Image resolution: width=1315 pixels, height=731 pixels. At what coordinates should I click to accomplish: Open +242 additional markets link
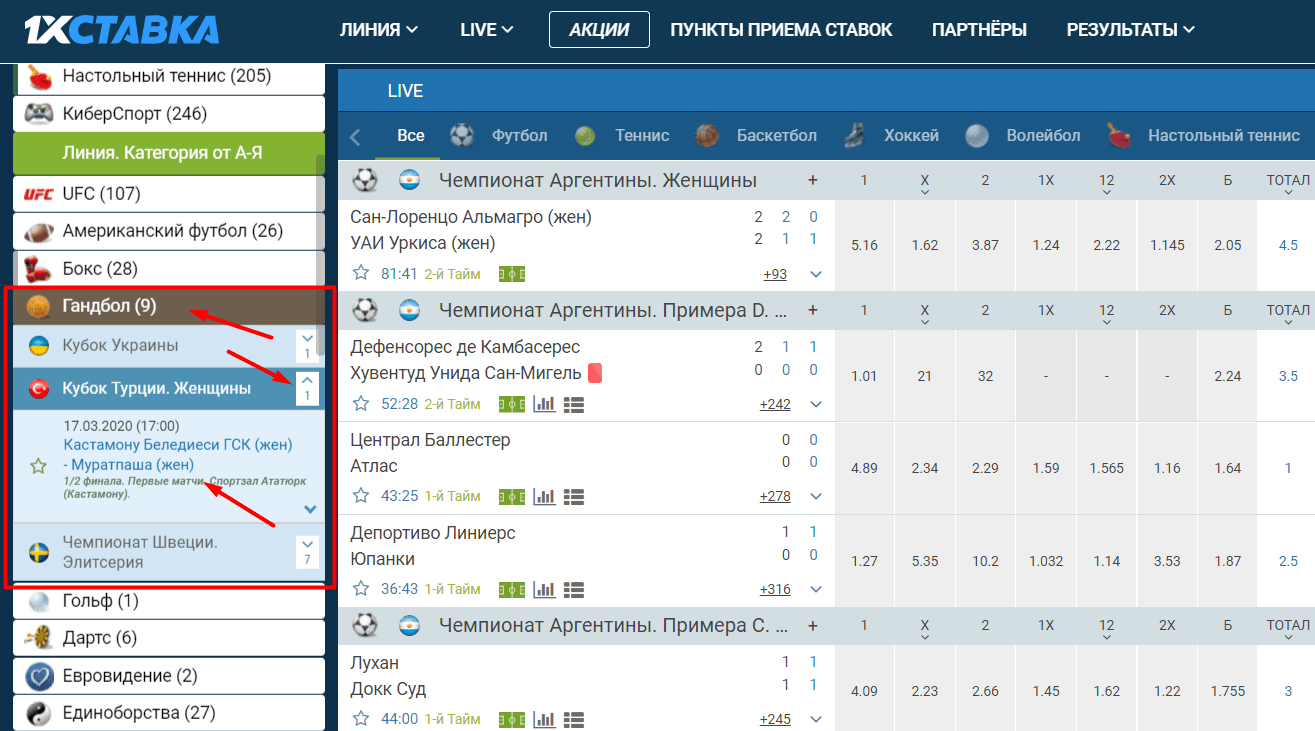tap(775, 404)
